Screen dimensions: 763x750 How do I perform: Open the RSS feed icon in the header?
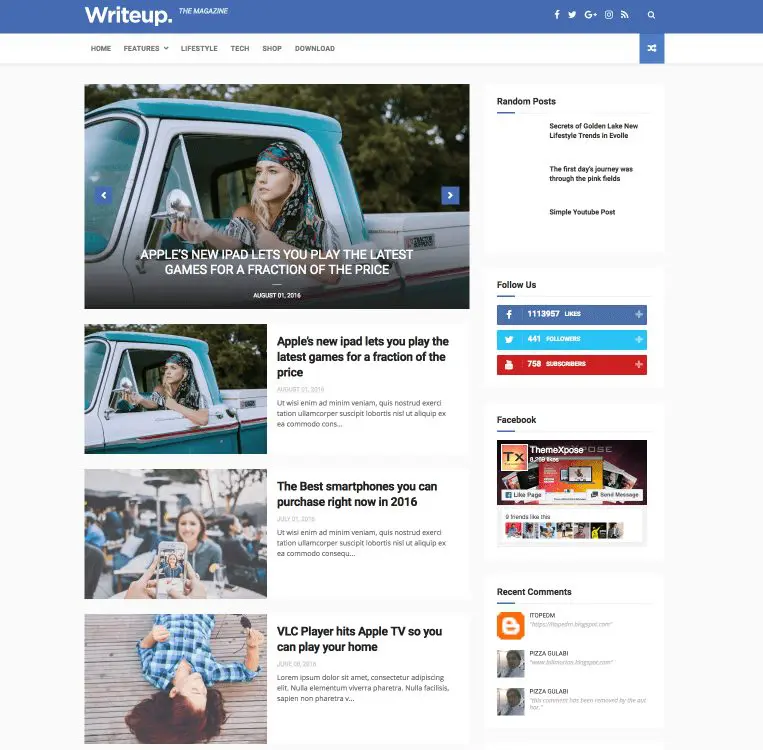pyautogui.click(x=625, y=15)
